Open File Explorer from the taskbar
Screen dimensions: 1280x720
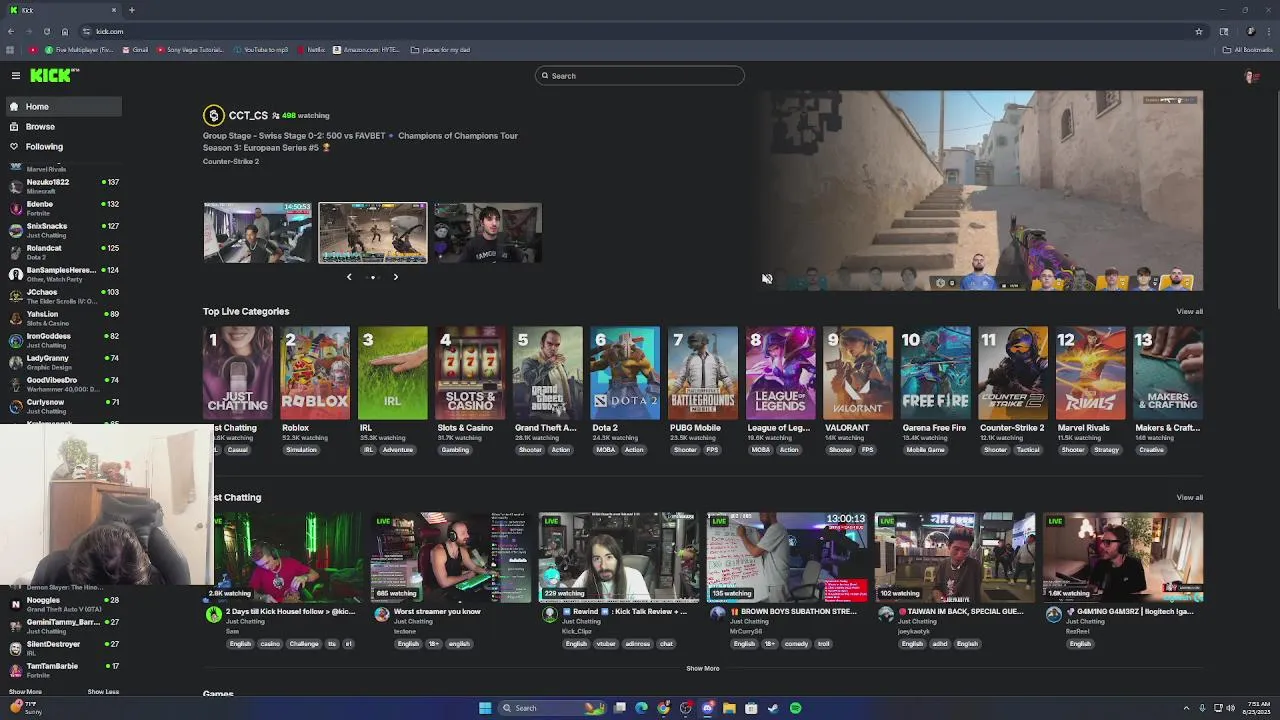click(x=729, y=708)
